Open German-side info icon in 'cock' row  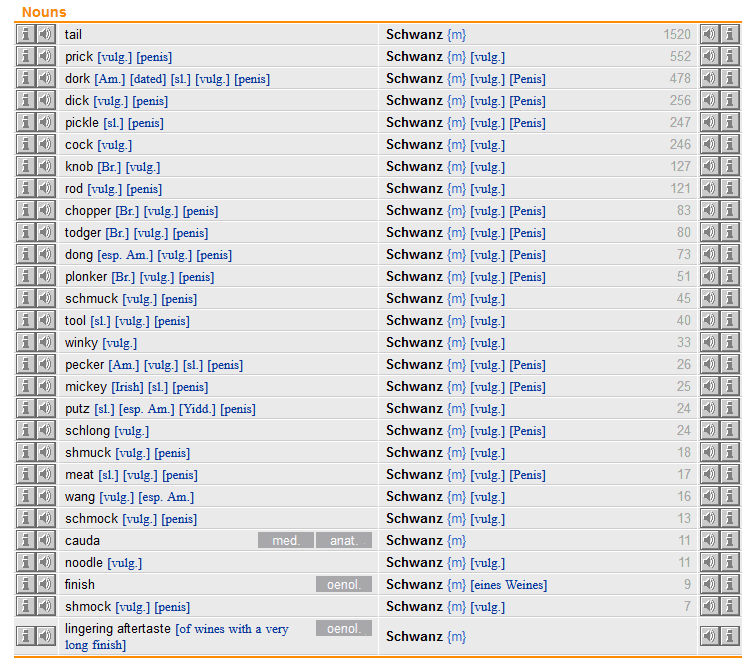[729, 145]
